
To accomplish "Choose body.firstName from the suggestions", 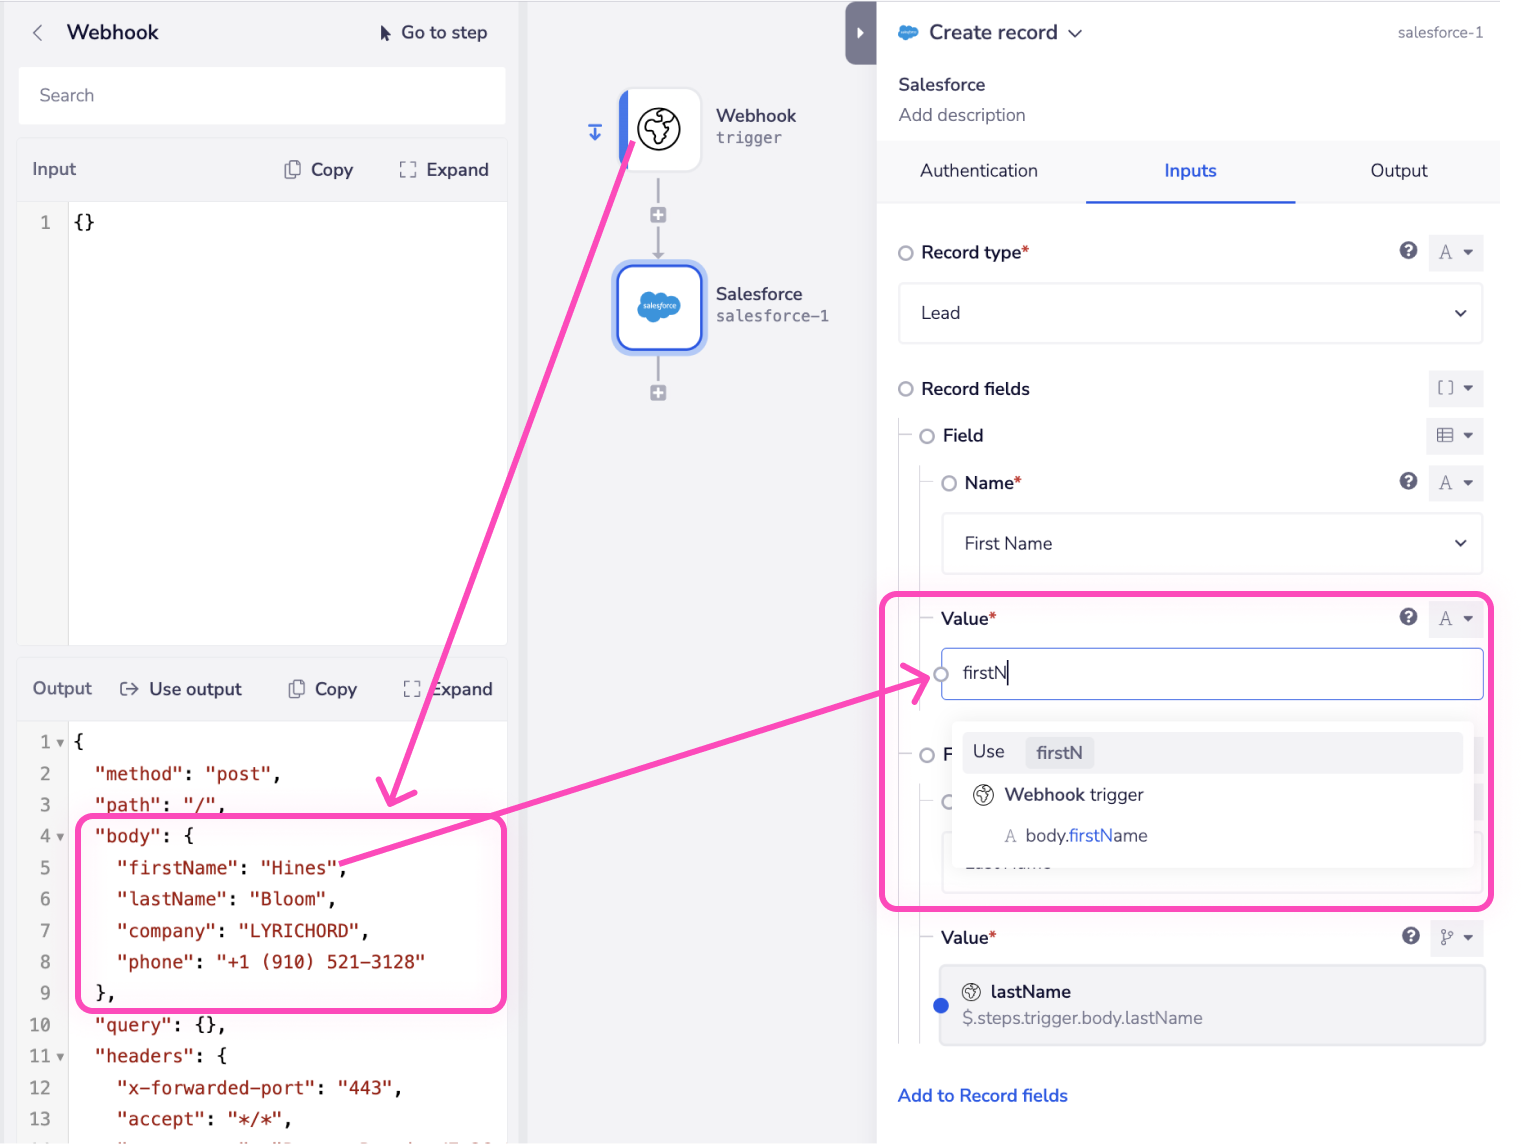I will pos(1085,836).
